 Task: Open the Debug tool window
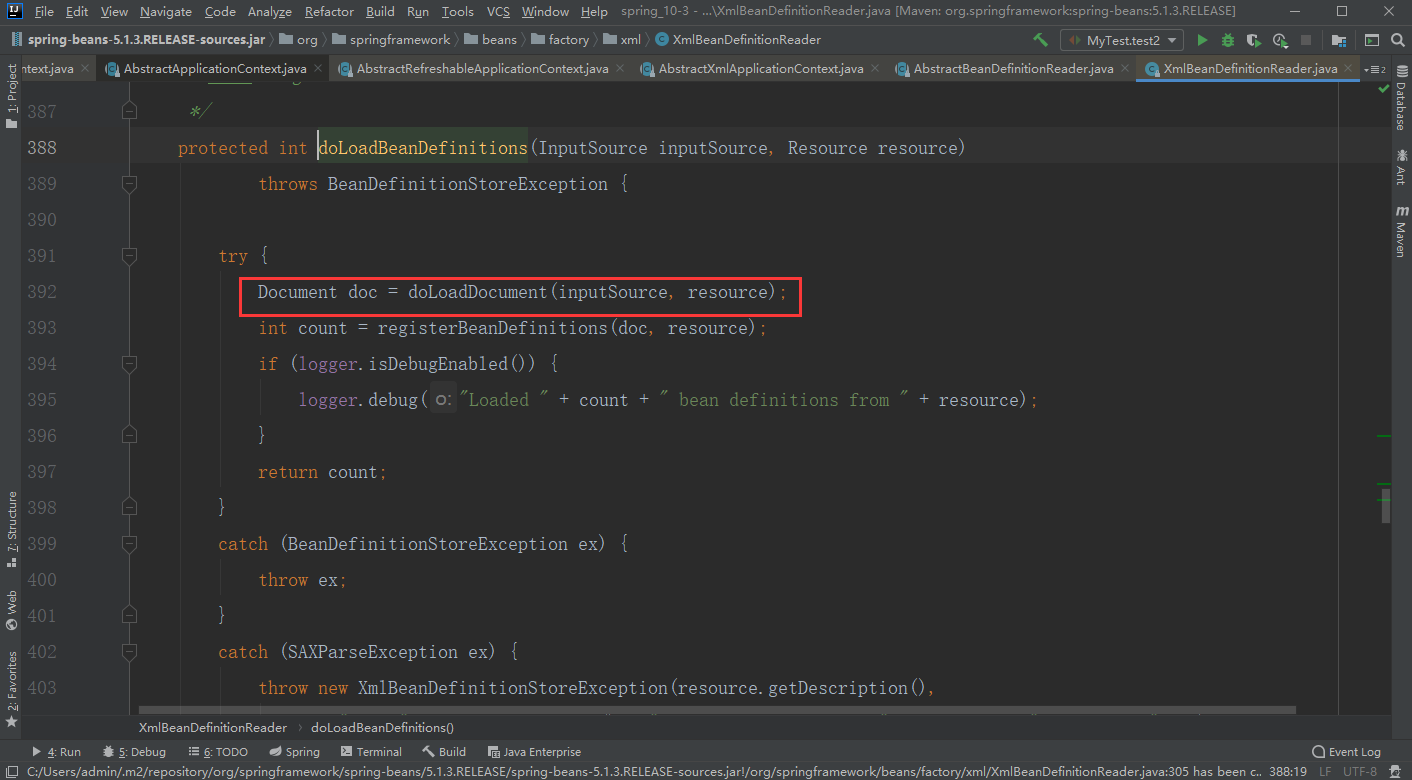[x=134, y=752]
